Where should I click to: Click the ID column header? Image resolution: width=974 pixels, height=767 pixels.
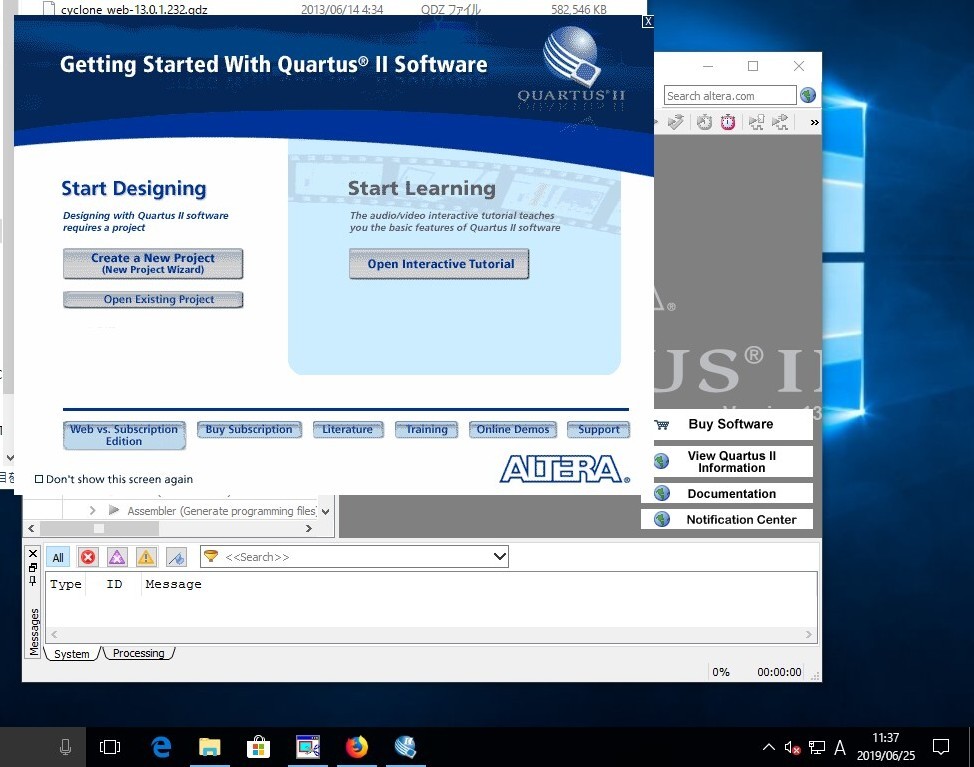[x=114, y=584]
